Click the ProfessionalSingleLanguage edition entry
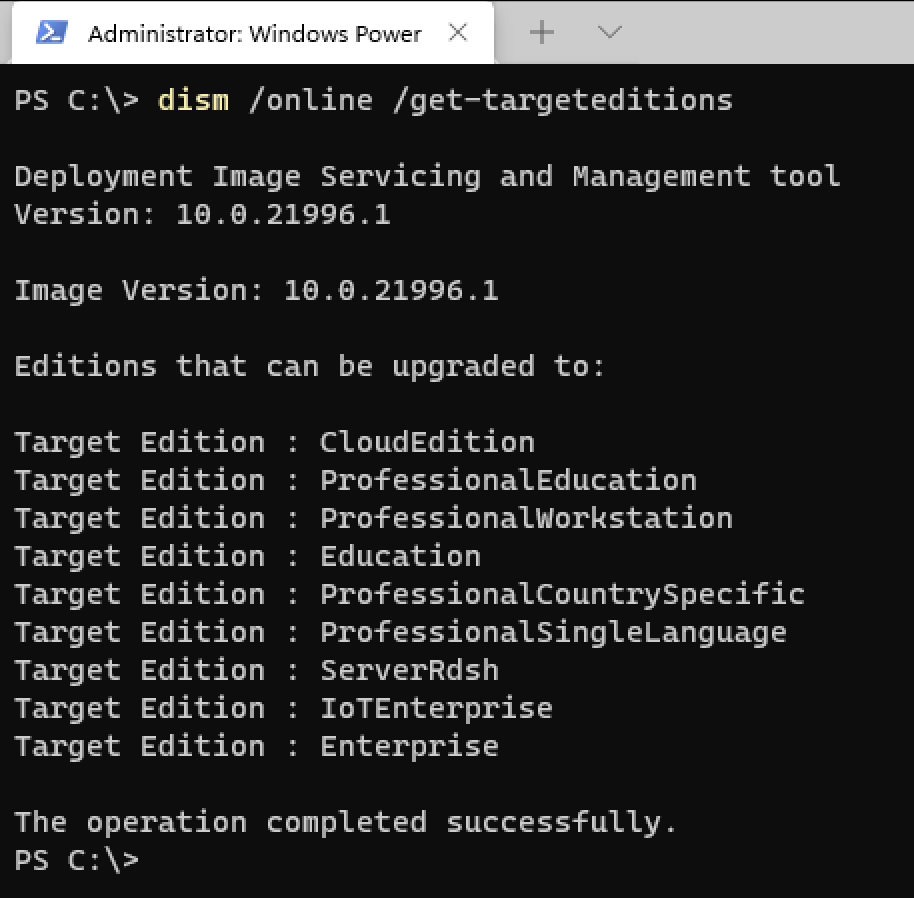This screenshot has width=914, height=898. tap(553, 633)
